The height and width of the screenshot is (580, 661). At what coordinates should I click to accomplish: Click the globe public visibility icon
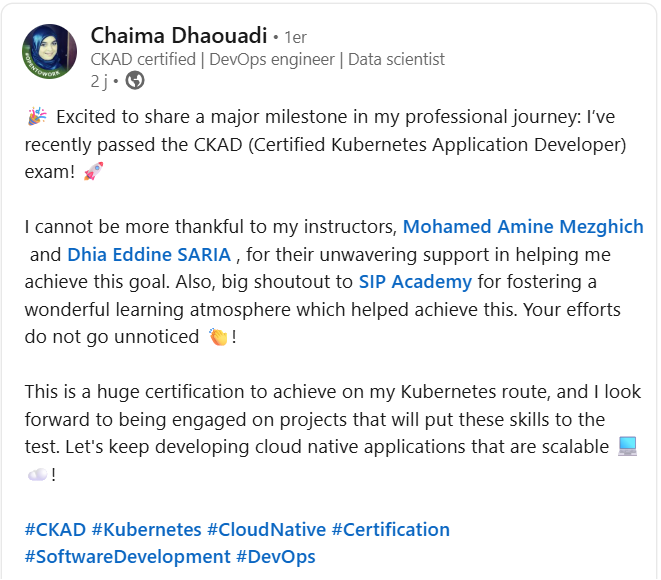point(135,81)
